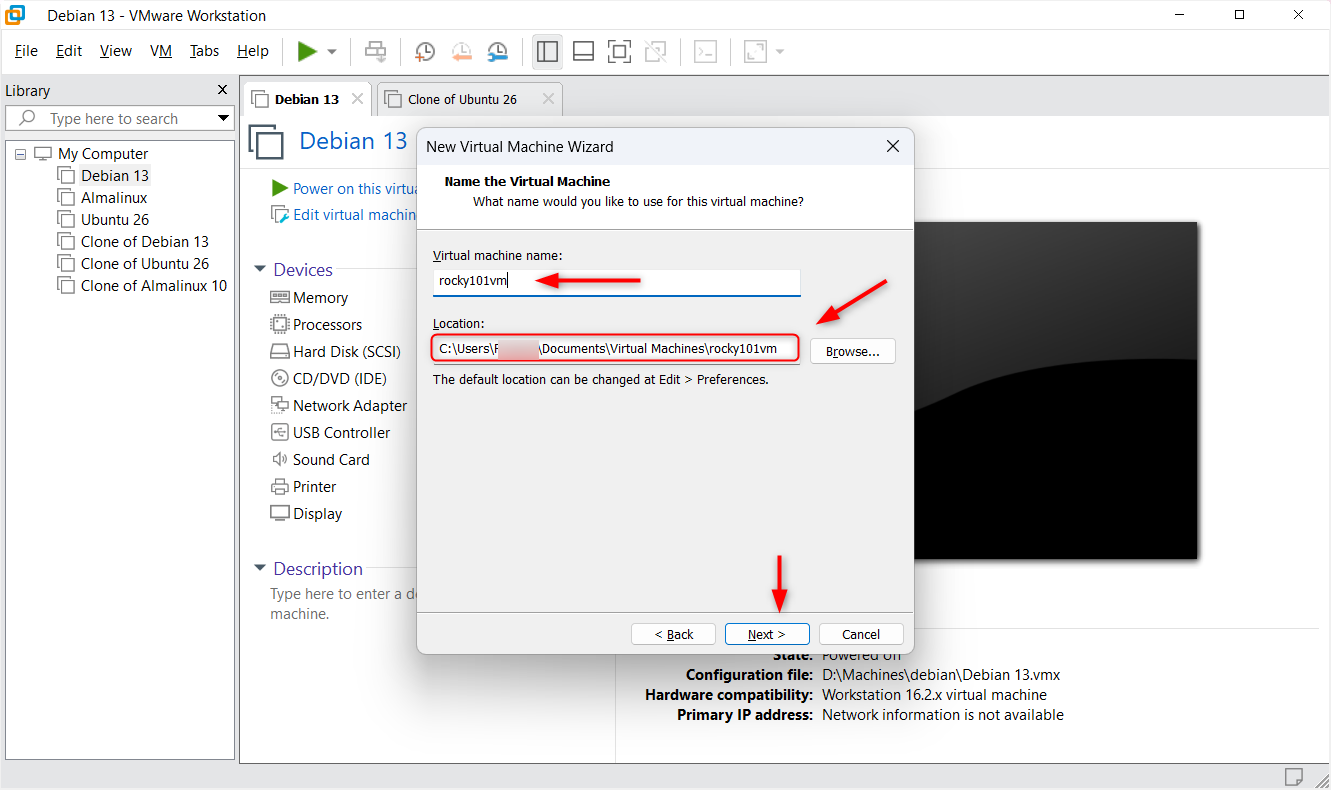Click the Printer device entry
Screen dimensions: 1331x790
(x=303, y=487)
